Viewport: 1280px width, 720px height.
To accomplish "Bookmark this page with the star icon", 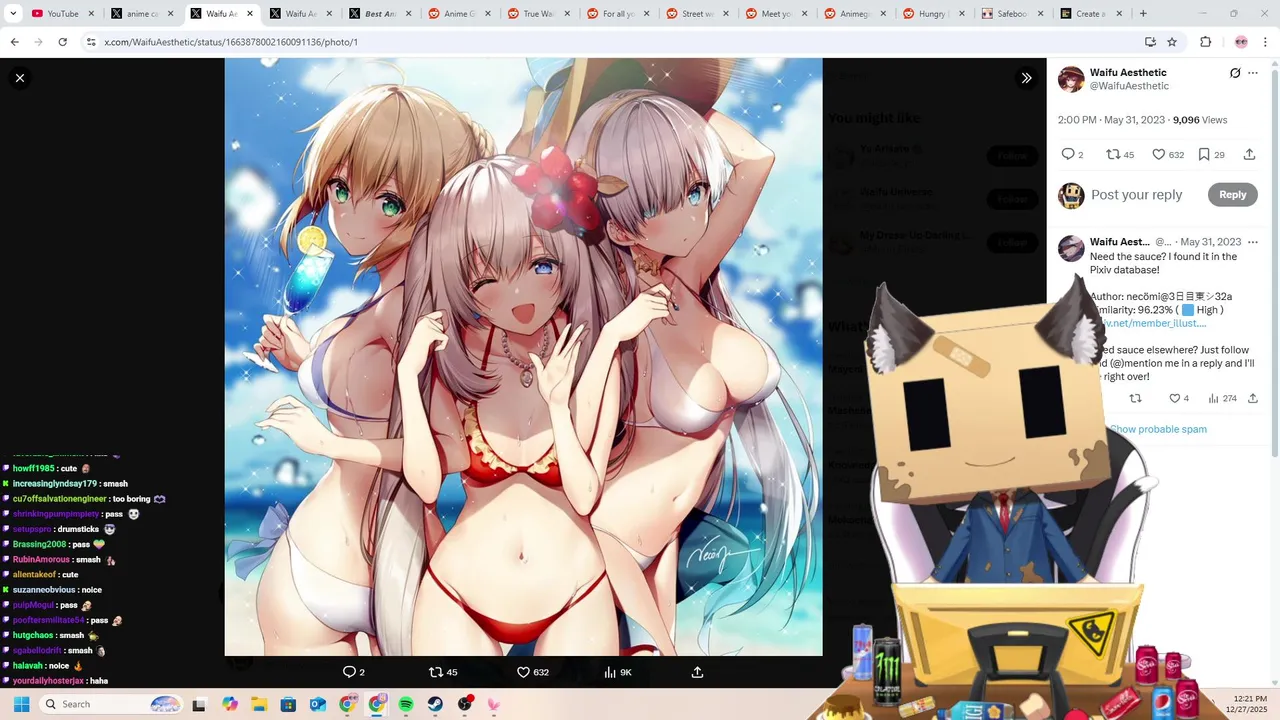I will pos(1172,42).
